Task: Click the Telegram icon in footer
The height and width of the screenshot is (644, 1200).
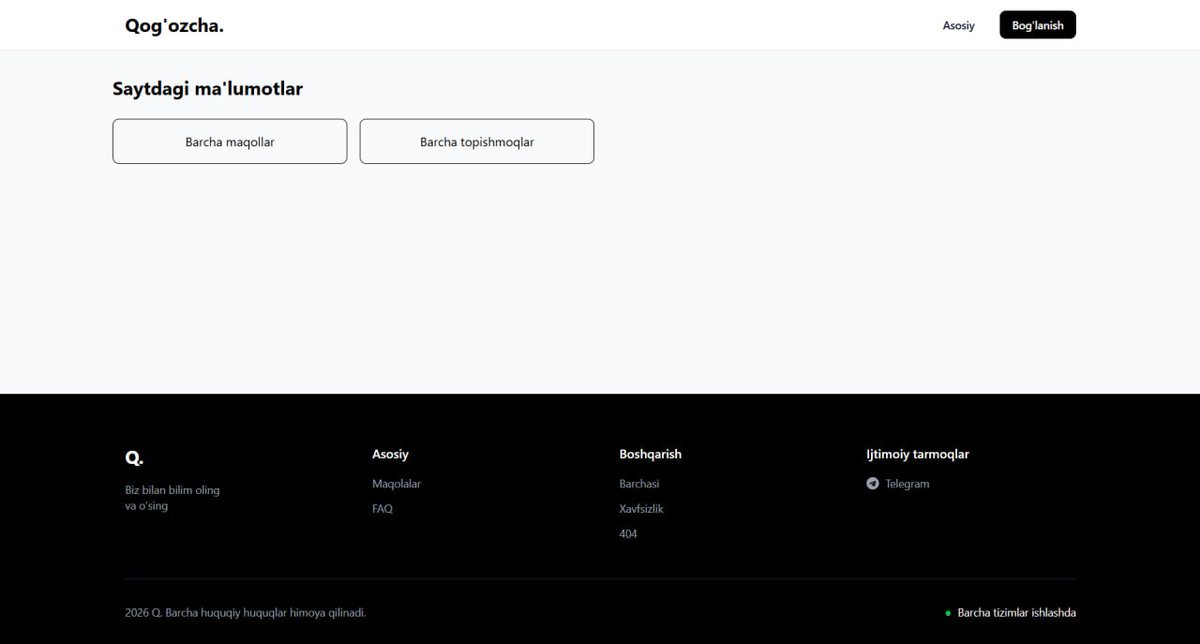Action: point(872,484)
